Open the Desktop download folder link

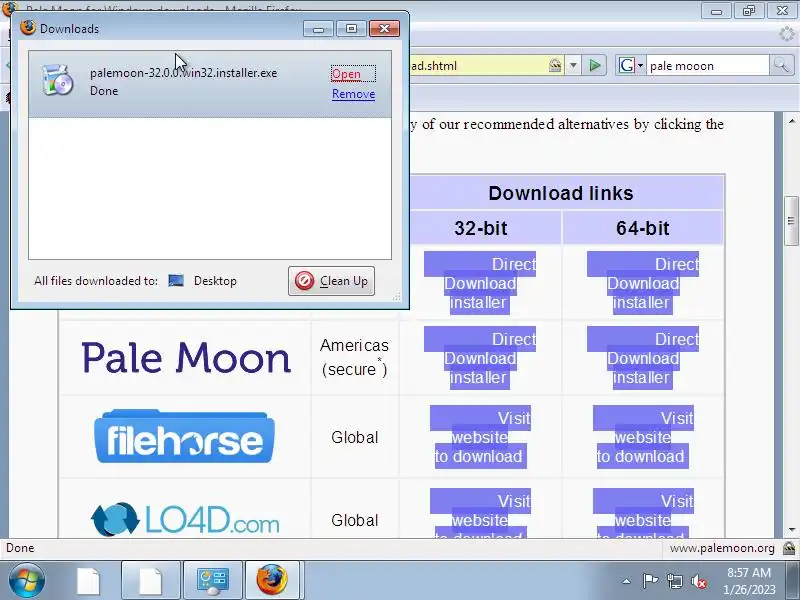click(215, 281)
